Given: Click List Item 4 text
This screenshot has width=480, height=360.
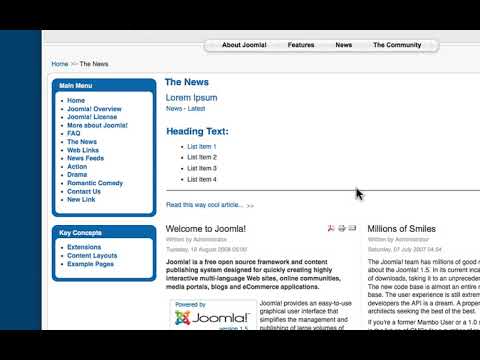Looking at the screenshot, I should click(202, 179).
